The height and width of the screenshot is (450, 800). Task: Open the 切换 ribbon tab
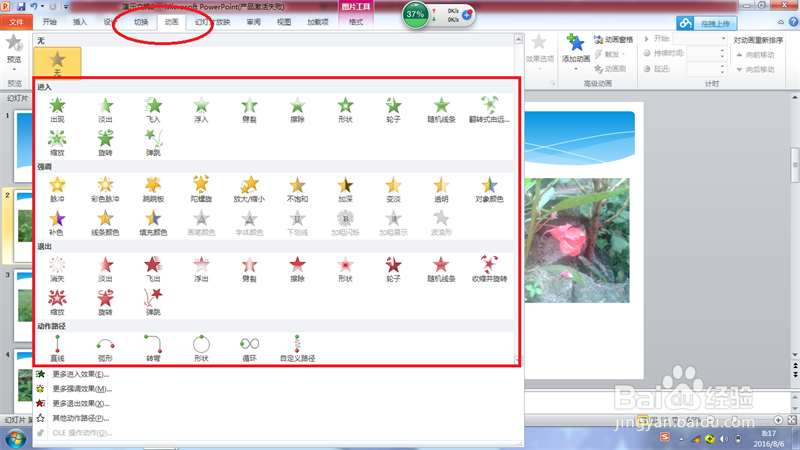(141, 22)
